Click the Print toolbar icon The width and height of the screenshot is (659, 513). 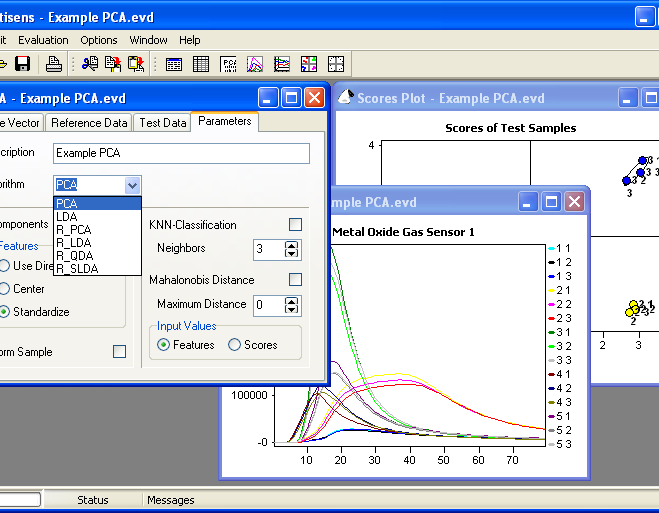click(54, 64)
